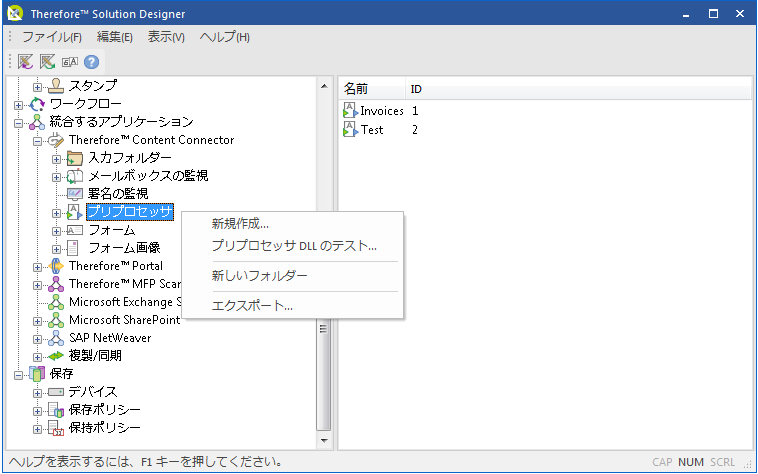Click the 保存 storage icon

point(37,373)
